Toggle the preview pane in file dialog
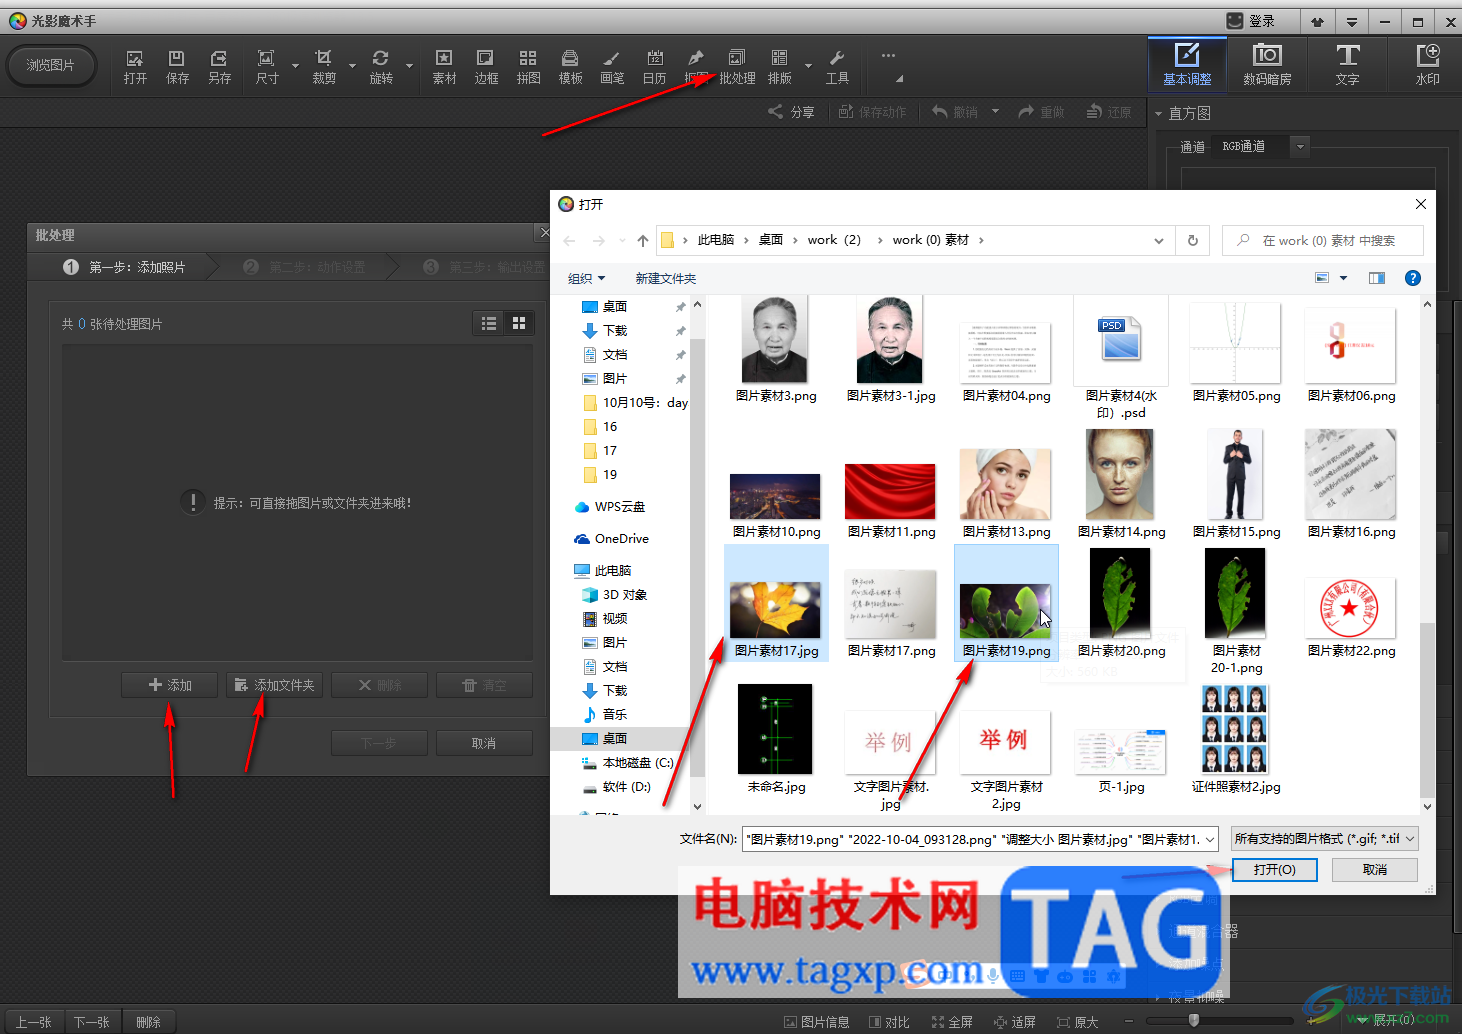Screen dimensions: 1462x1034 click(x=1377, y=278)
